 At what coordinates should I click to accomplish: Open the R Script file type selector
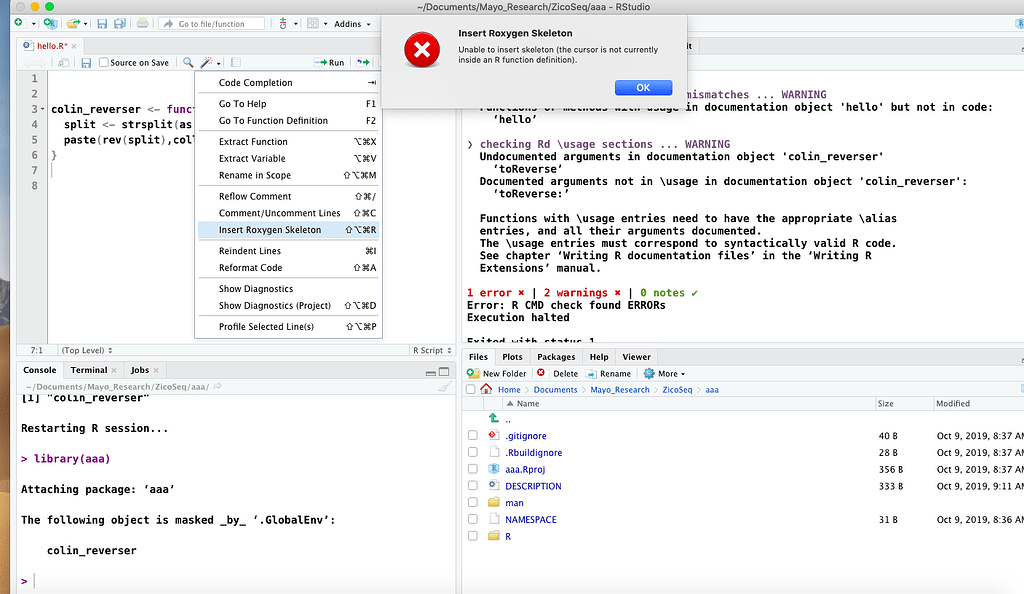[x=431, y=351]
